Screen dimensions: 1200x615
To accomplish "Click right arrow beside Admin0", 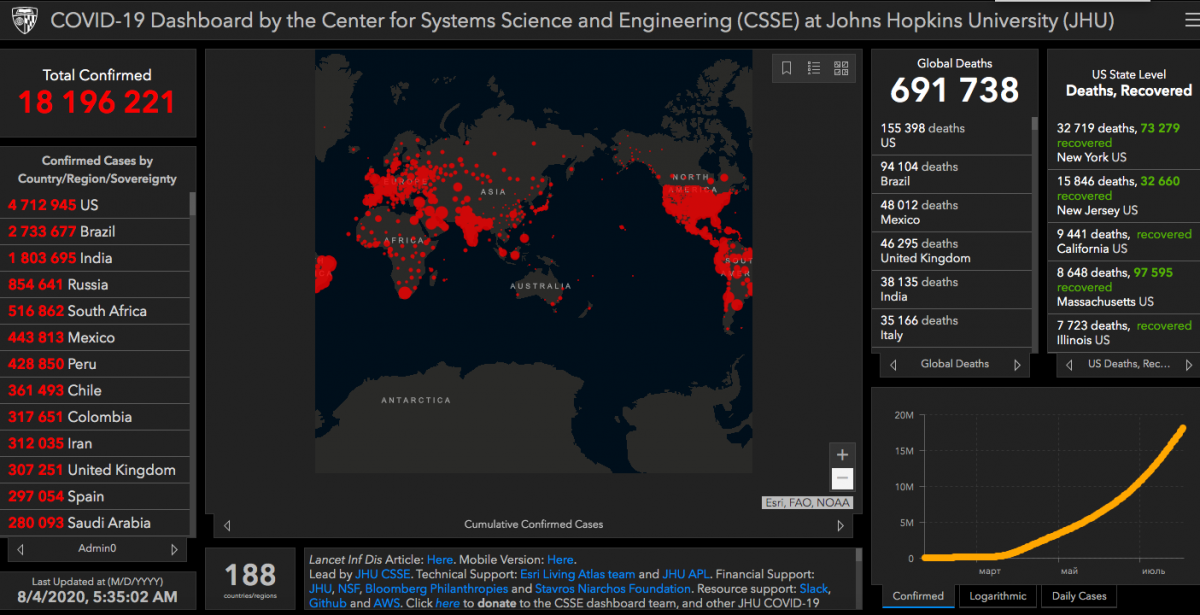I will pyautogui.click(x=175, y=549).
